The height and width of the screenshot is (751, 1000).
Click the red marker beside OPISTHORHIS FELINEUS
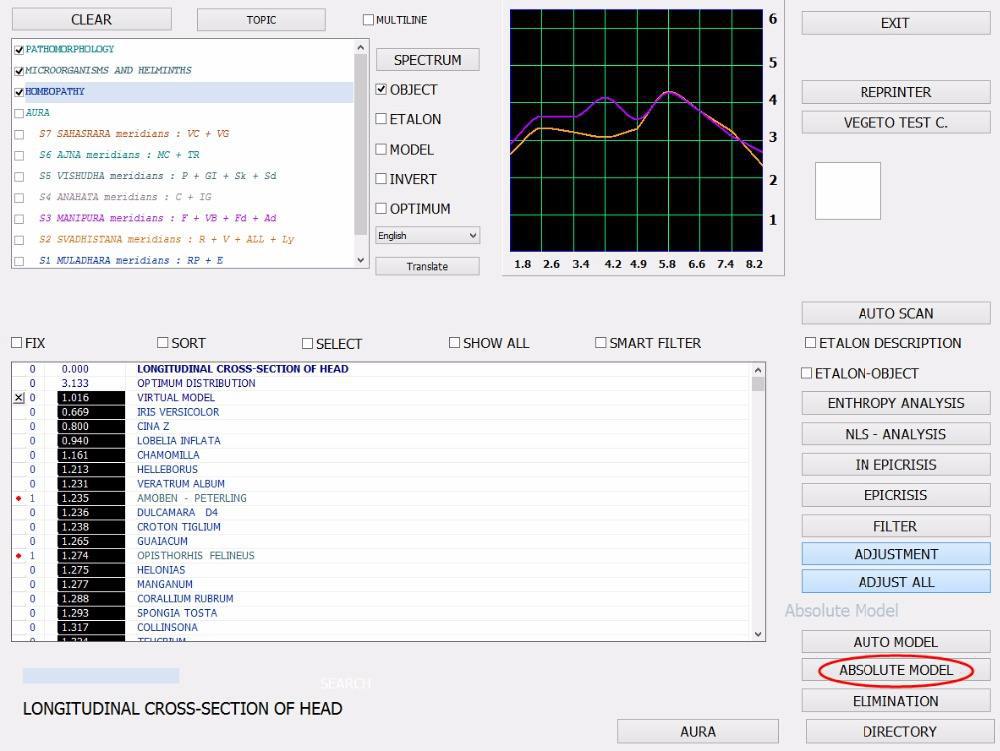(x=18, y=556)
